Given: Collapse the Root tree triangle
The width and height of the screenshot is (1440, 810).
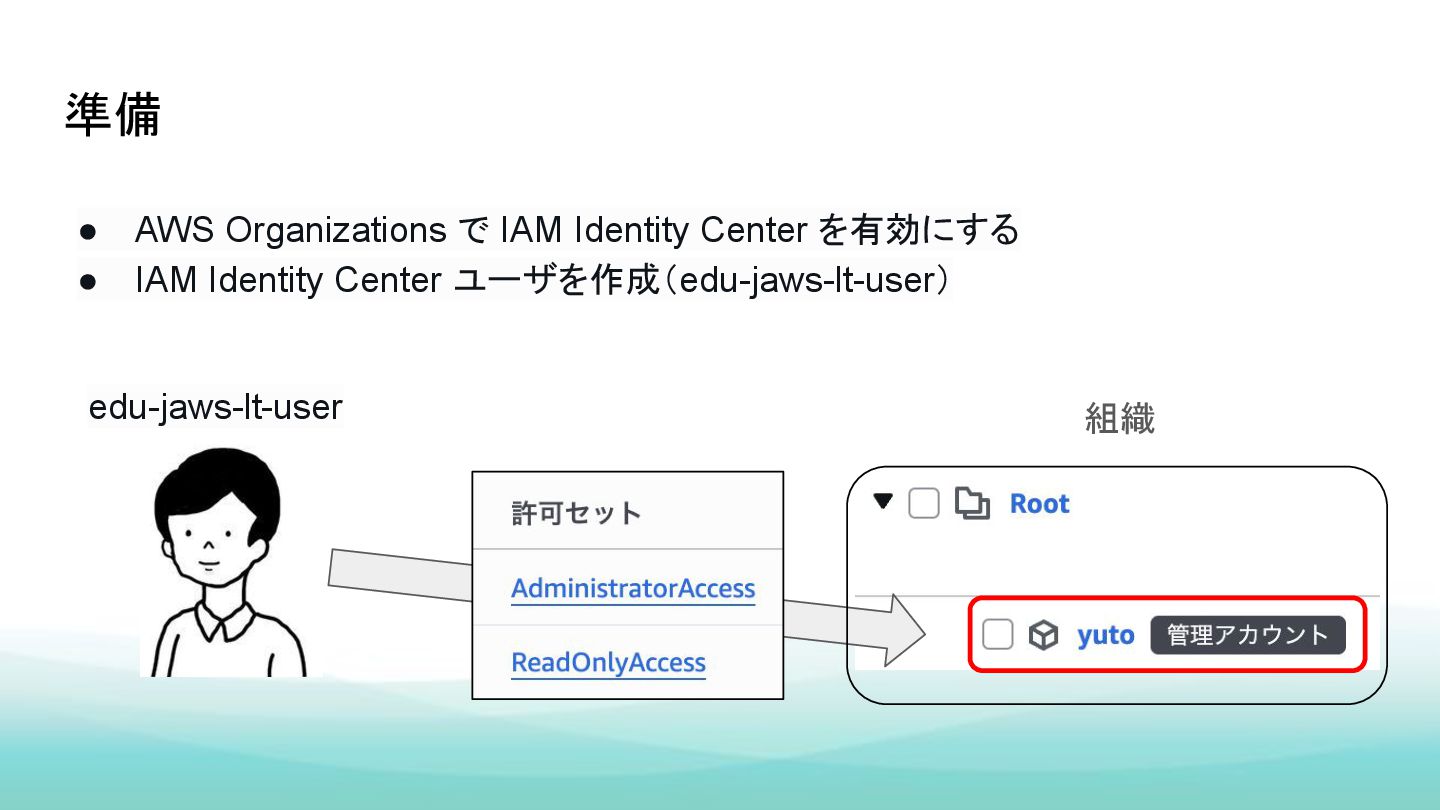Looking at the screenshot, I should coord(882,502).
